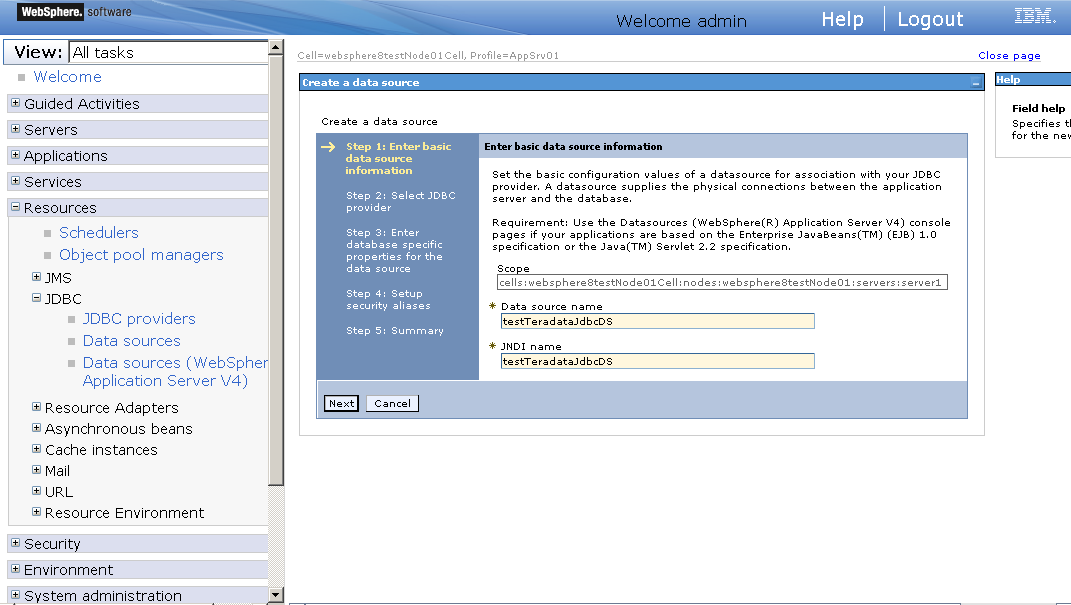This screenshot has height=605, width=1071.
Task: Open Schedulers
Action: [99, 232]
